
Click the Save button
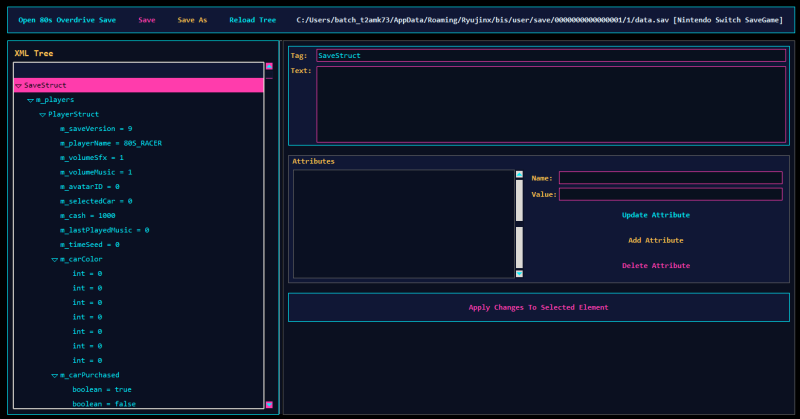point(146,20)
